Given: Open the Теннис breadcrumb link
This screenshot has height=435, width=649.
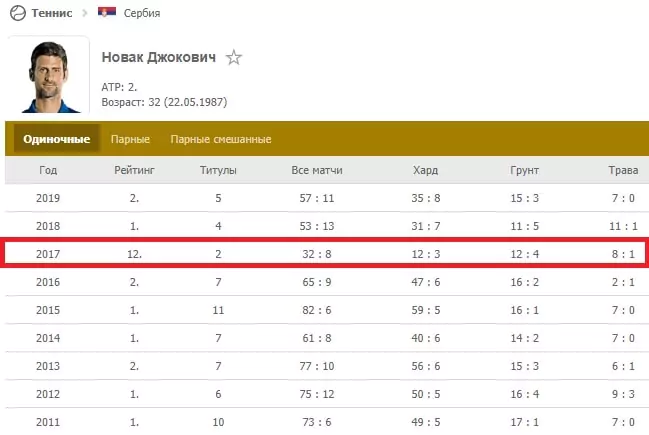Looking at the screenshot, I should tap(52, 13).
